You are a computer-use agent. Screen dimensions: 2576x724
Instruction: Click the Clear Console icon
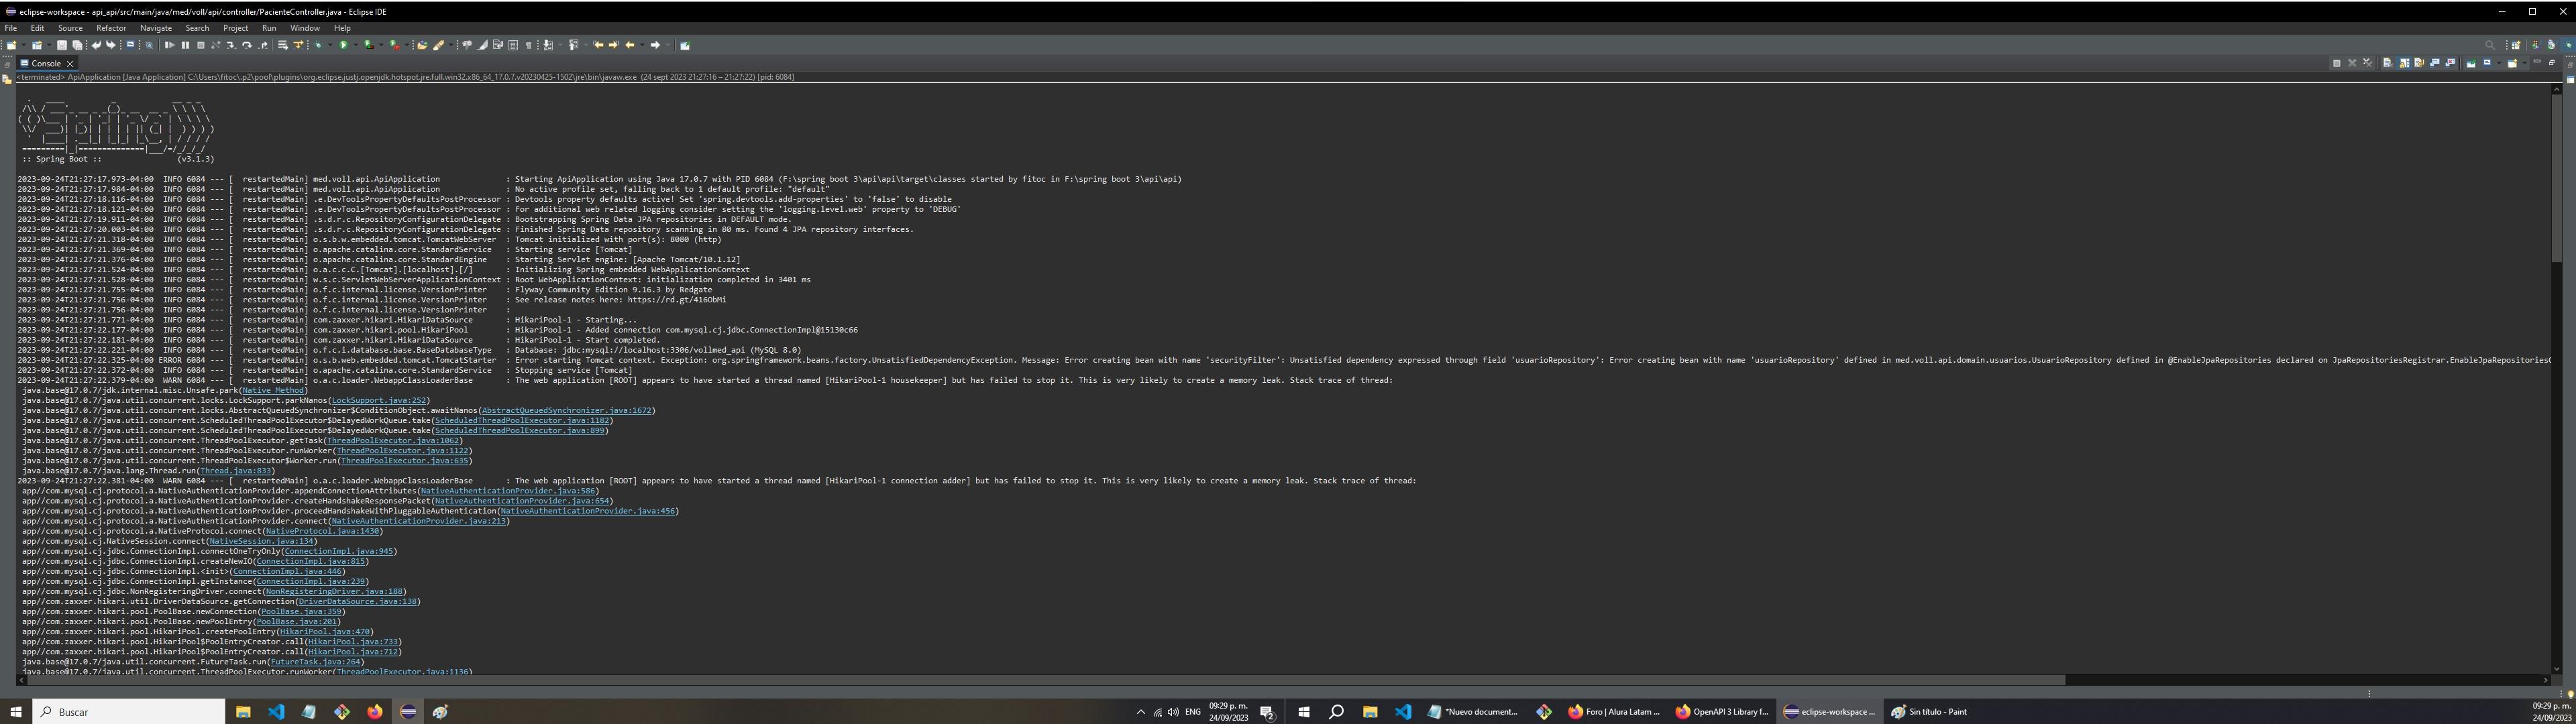[x=2389, y=63]
